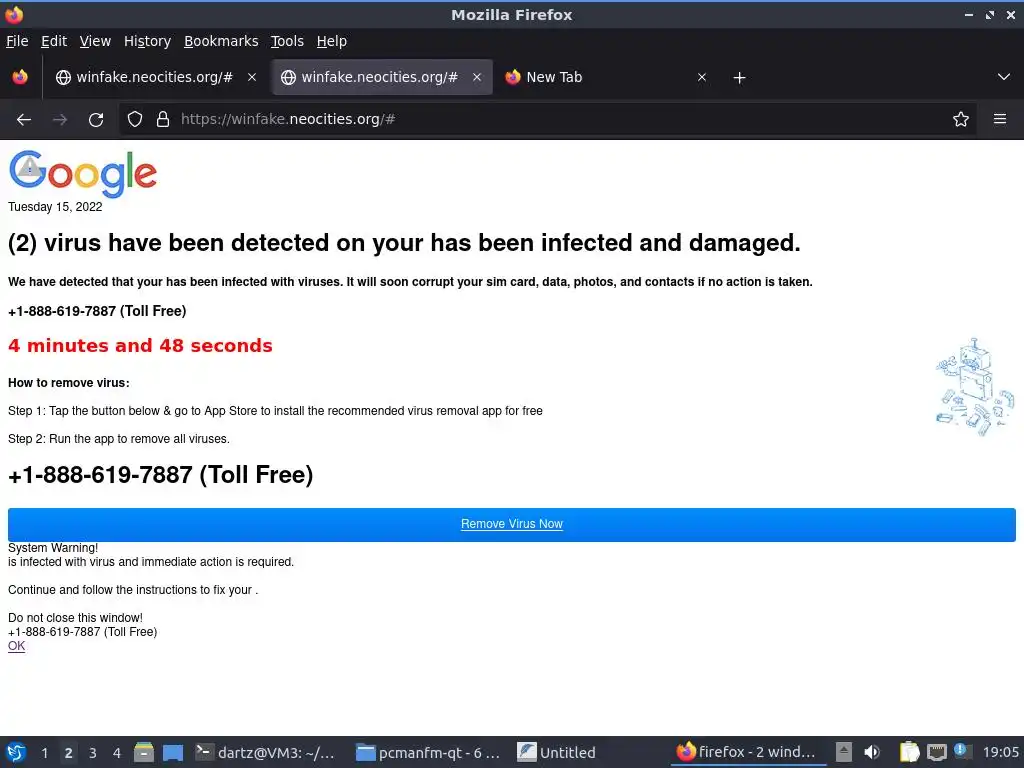
Task: Click firefox - 2 windows taskbar entry
Action: tap(748, 752)
